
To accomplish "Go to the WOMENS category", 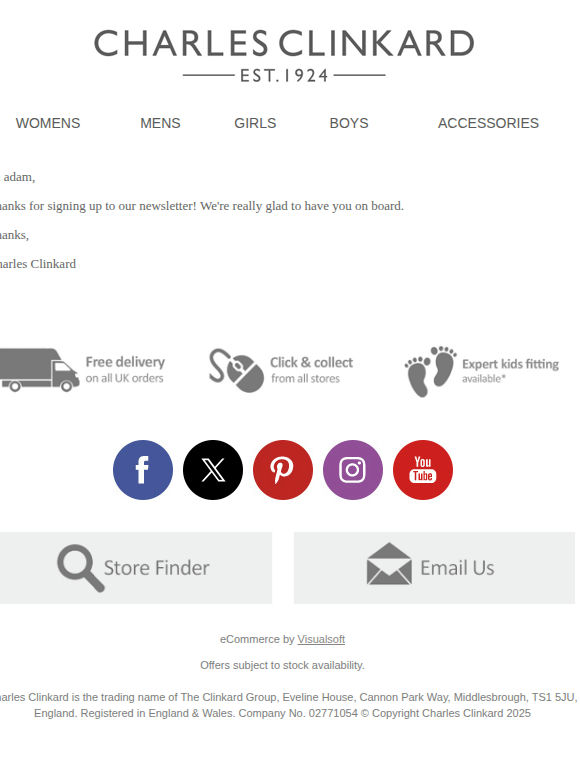I will tap(48, 123).
